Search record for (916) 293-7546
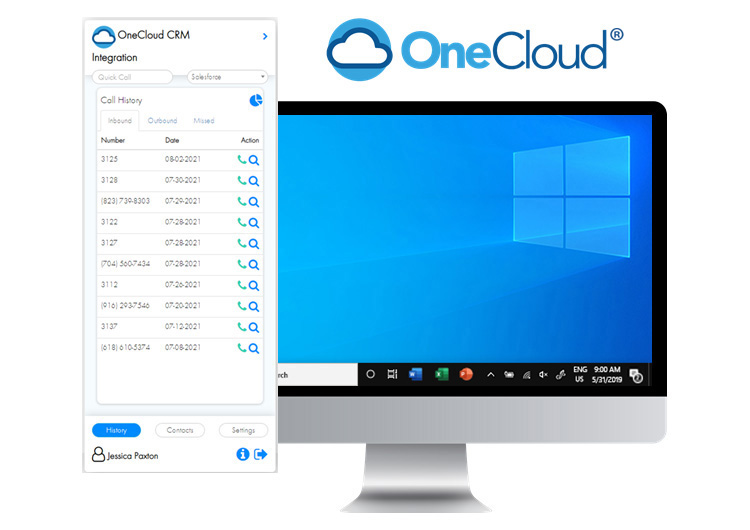This screenshot has width=750, height=530. (254, 307)
